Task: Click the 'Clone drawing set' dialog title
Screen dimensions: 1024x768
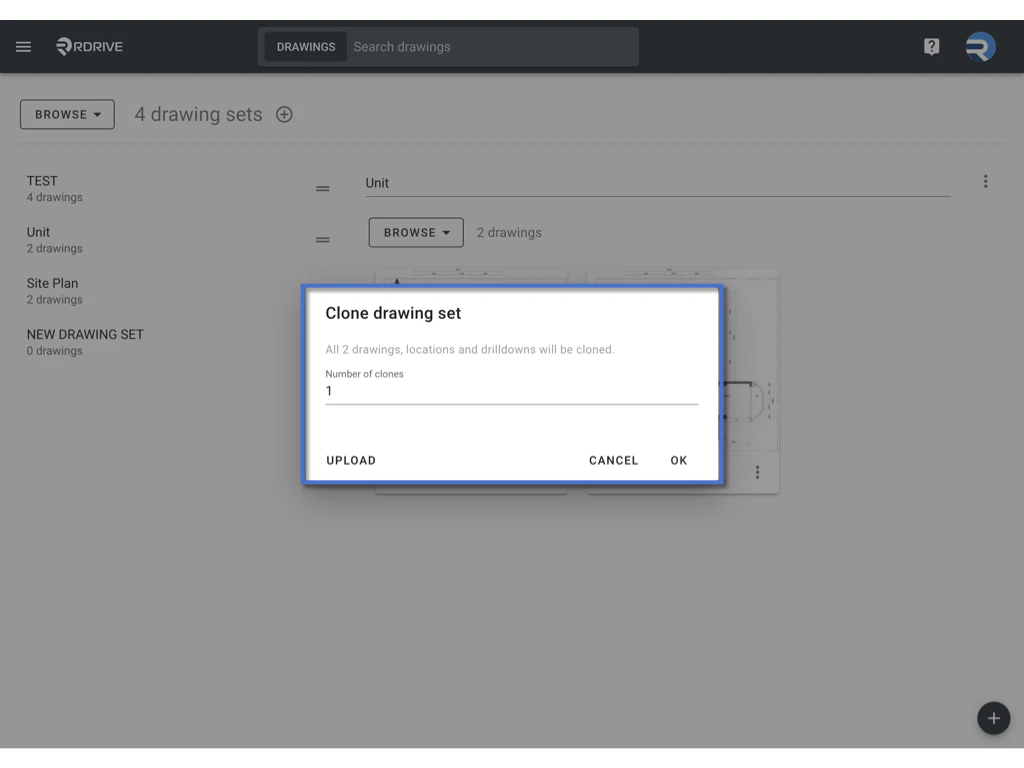Action: (x=393, y=313)
